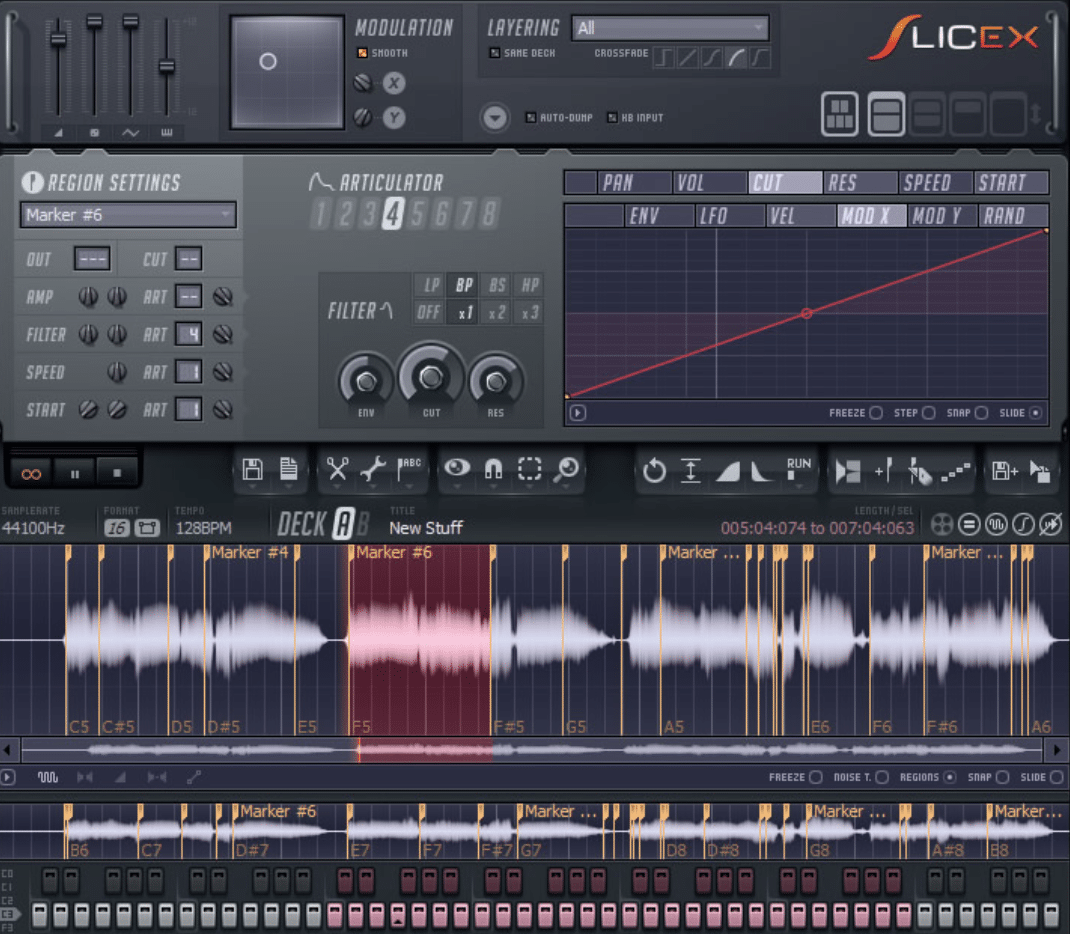
Task: Click the waveform icon below the scrollbar
Action: (48, 777)
